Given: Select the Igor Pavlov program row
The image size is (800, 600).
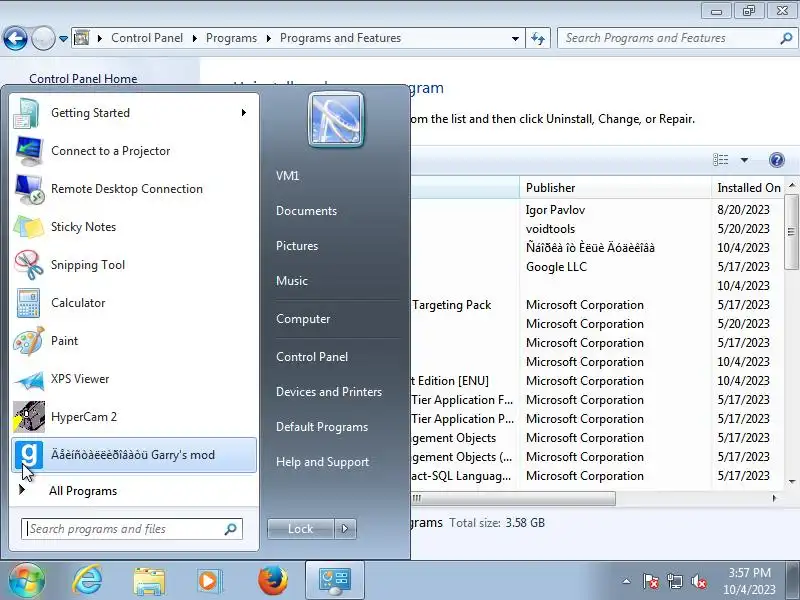Looking at the screenshot, I should tap(595, 210).
